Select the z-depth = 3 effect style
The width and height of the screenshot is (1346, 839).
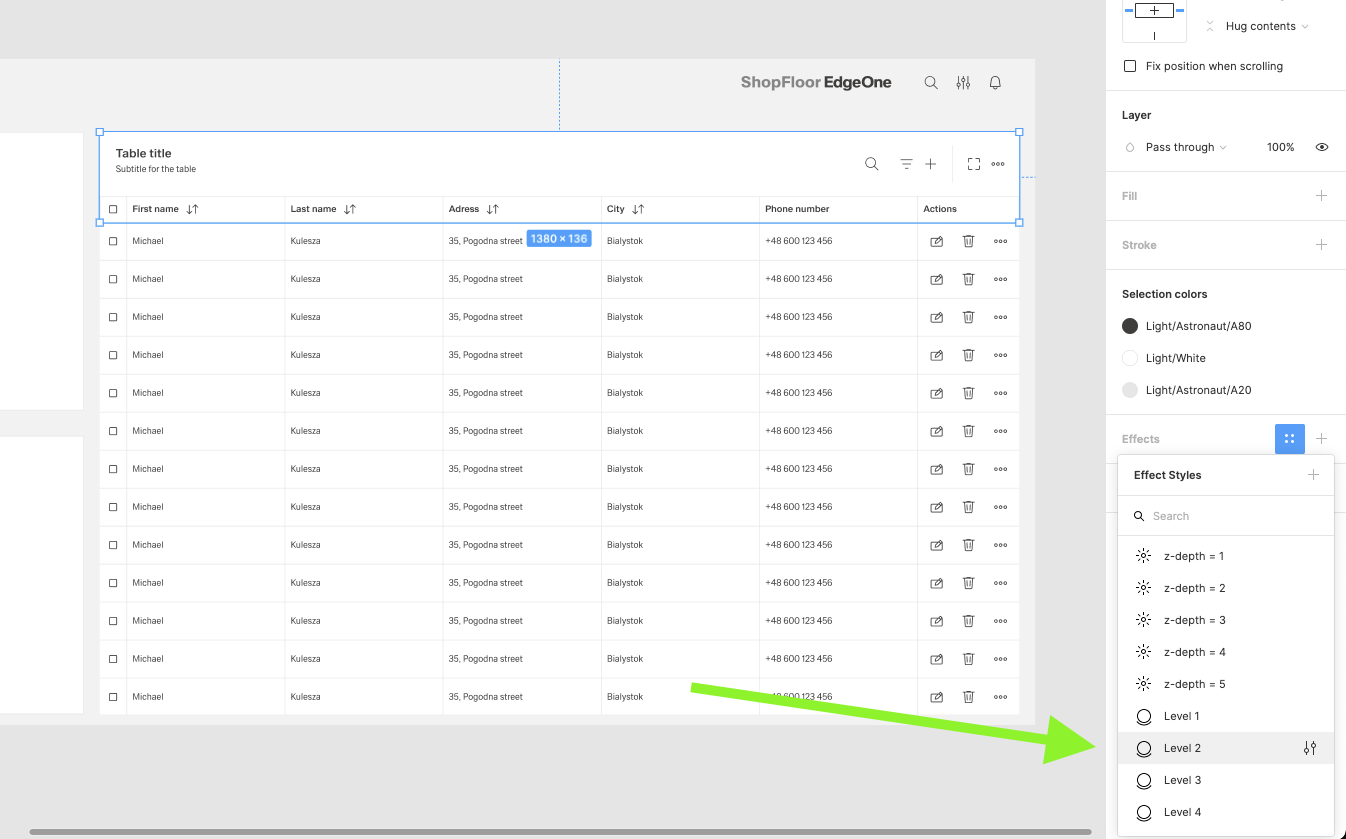tap(1194, 620)
